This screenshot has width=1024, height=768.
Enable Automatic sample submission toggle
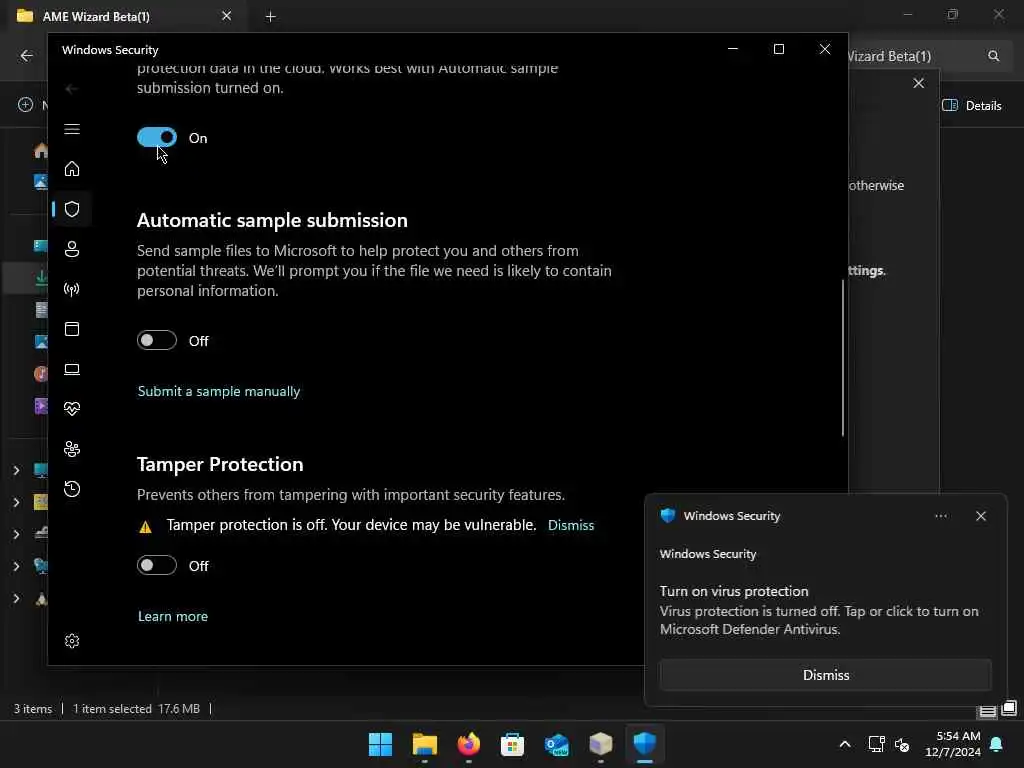(157, 340)
